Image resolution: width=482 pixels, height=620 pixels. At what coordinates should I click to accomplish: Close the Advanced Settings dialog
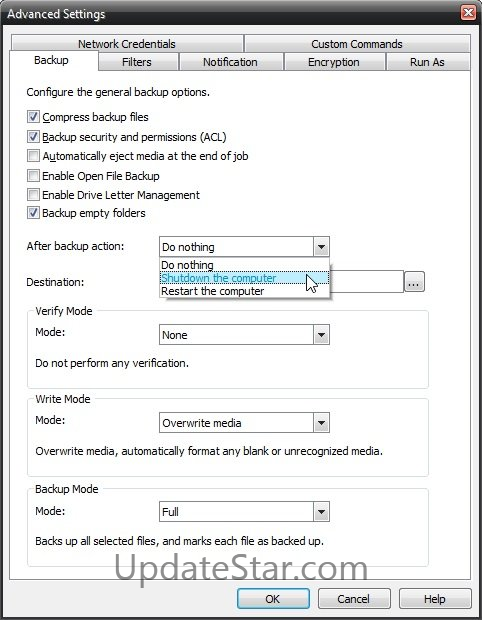click(469, 12)
